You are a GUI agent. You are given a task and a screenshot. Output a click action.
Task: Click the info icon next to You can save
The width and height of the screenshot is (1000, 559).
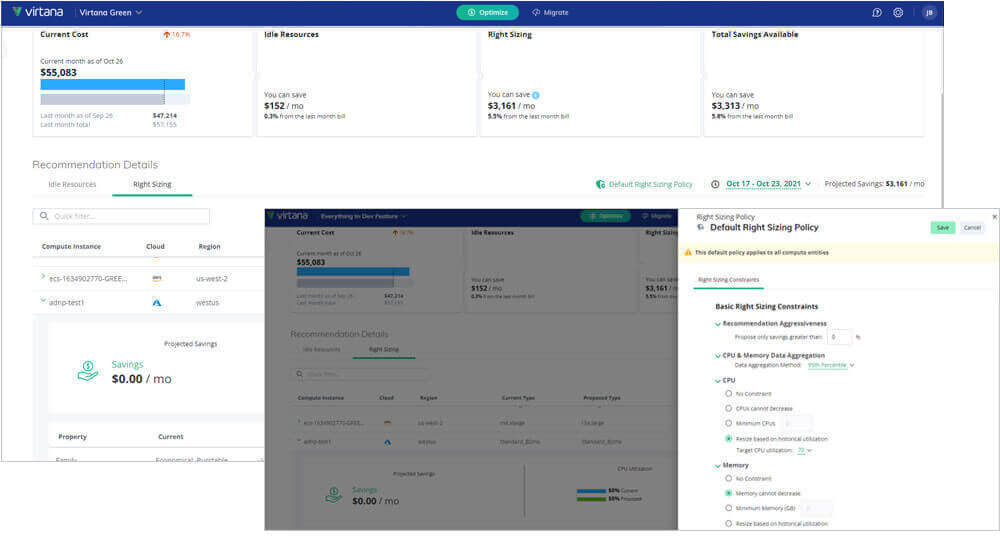pos(536,95)
